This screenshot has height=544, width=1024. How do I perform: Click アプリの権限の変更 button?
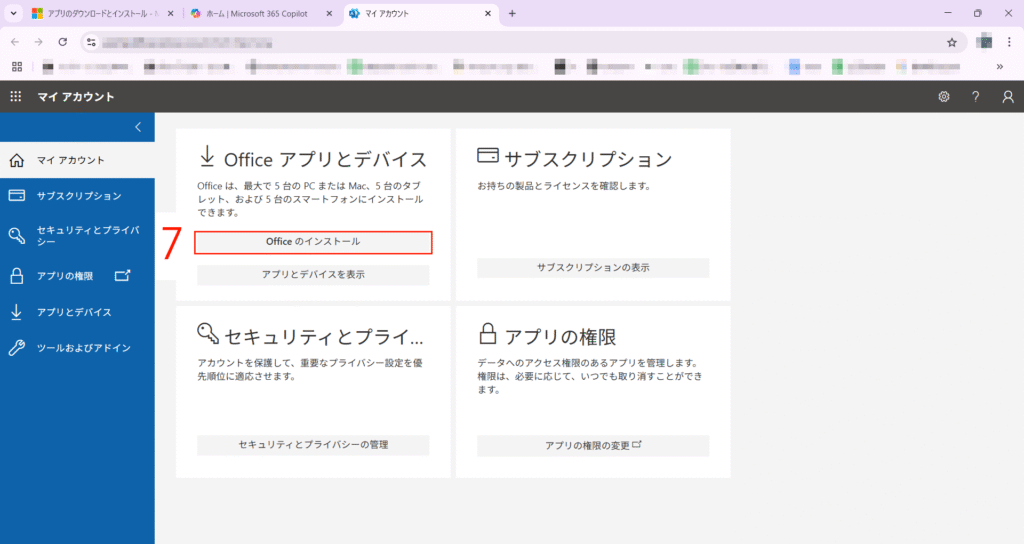593,445
